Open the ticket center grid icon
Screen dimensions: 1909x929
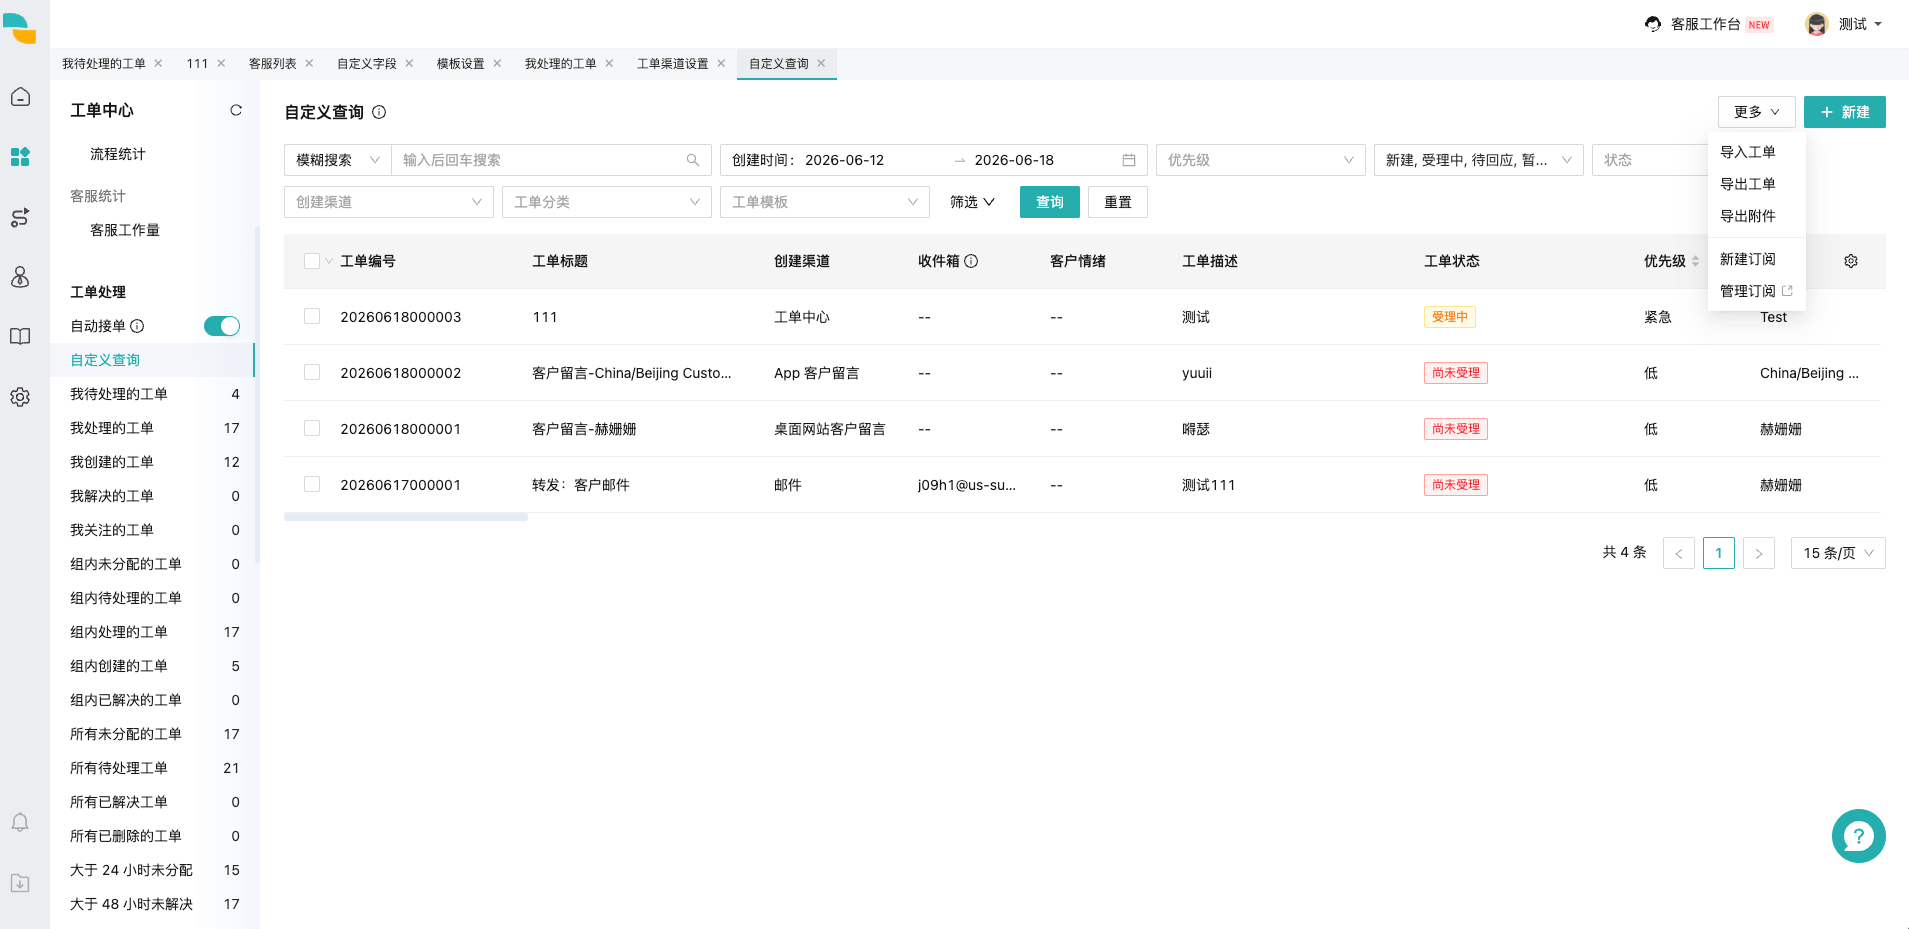pyautogui.click(x=20, y=157)
